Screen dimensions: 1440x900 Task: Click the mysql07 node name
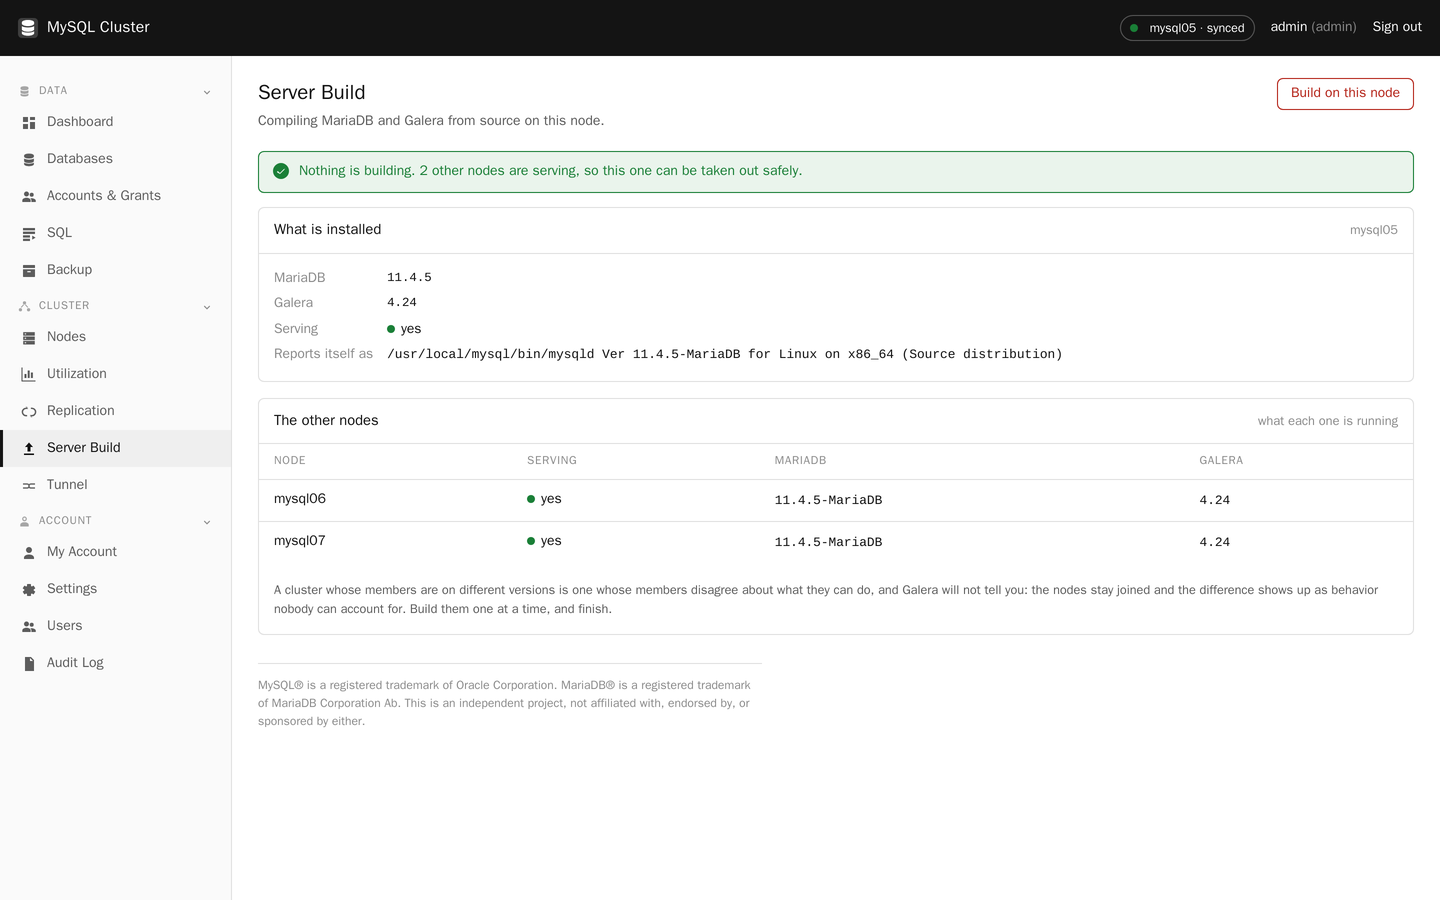(x=300, y=541)
